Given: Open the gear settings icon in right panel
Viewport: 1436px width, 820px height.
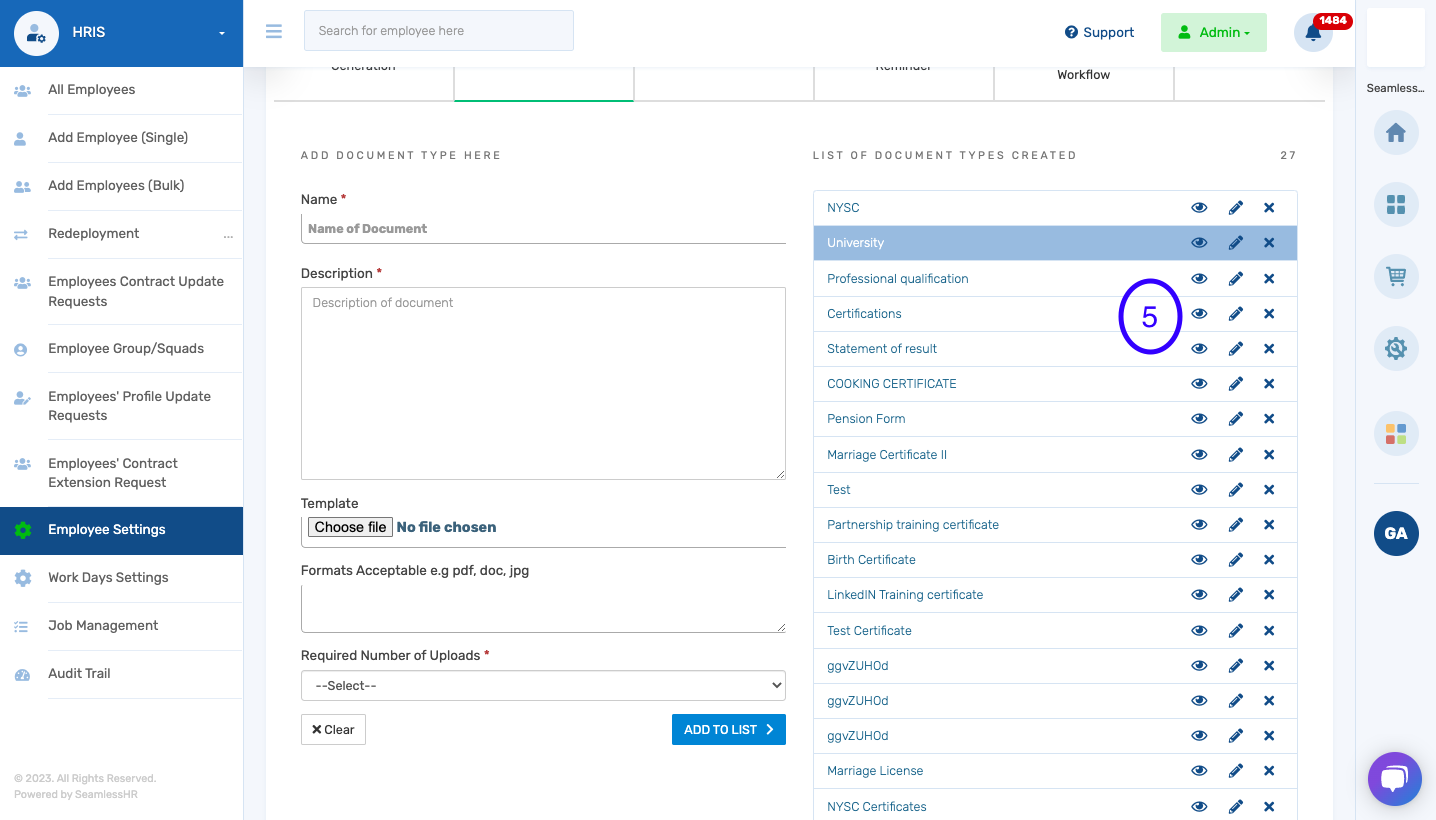Looking at the screenshot, I should 1396,348.
